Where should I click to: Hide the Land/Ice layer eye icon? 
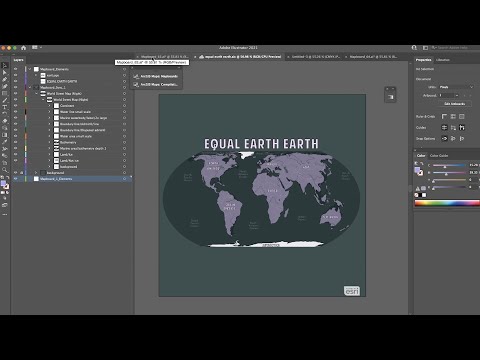pos(15,154)
